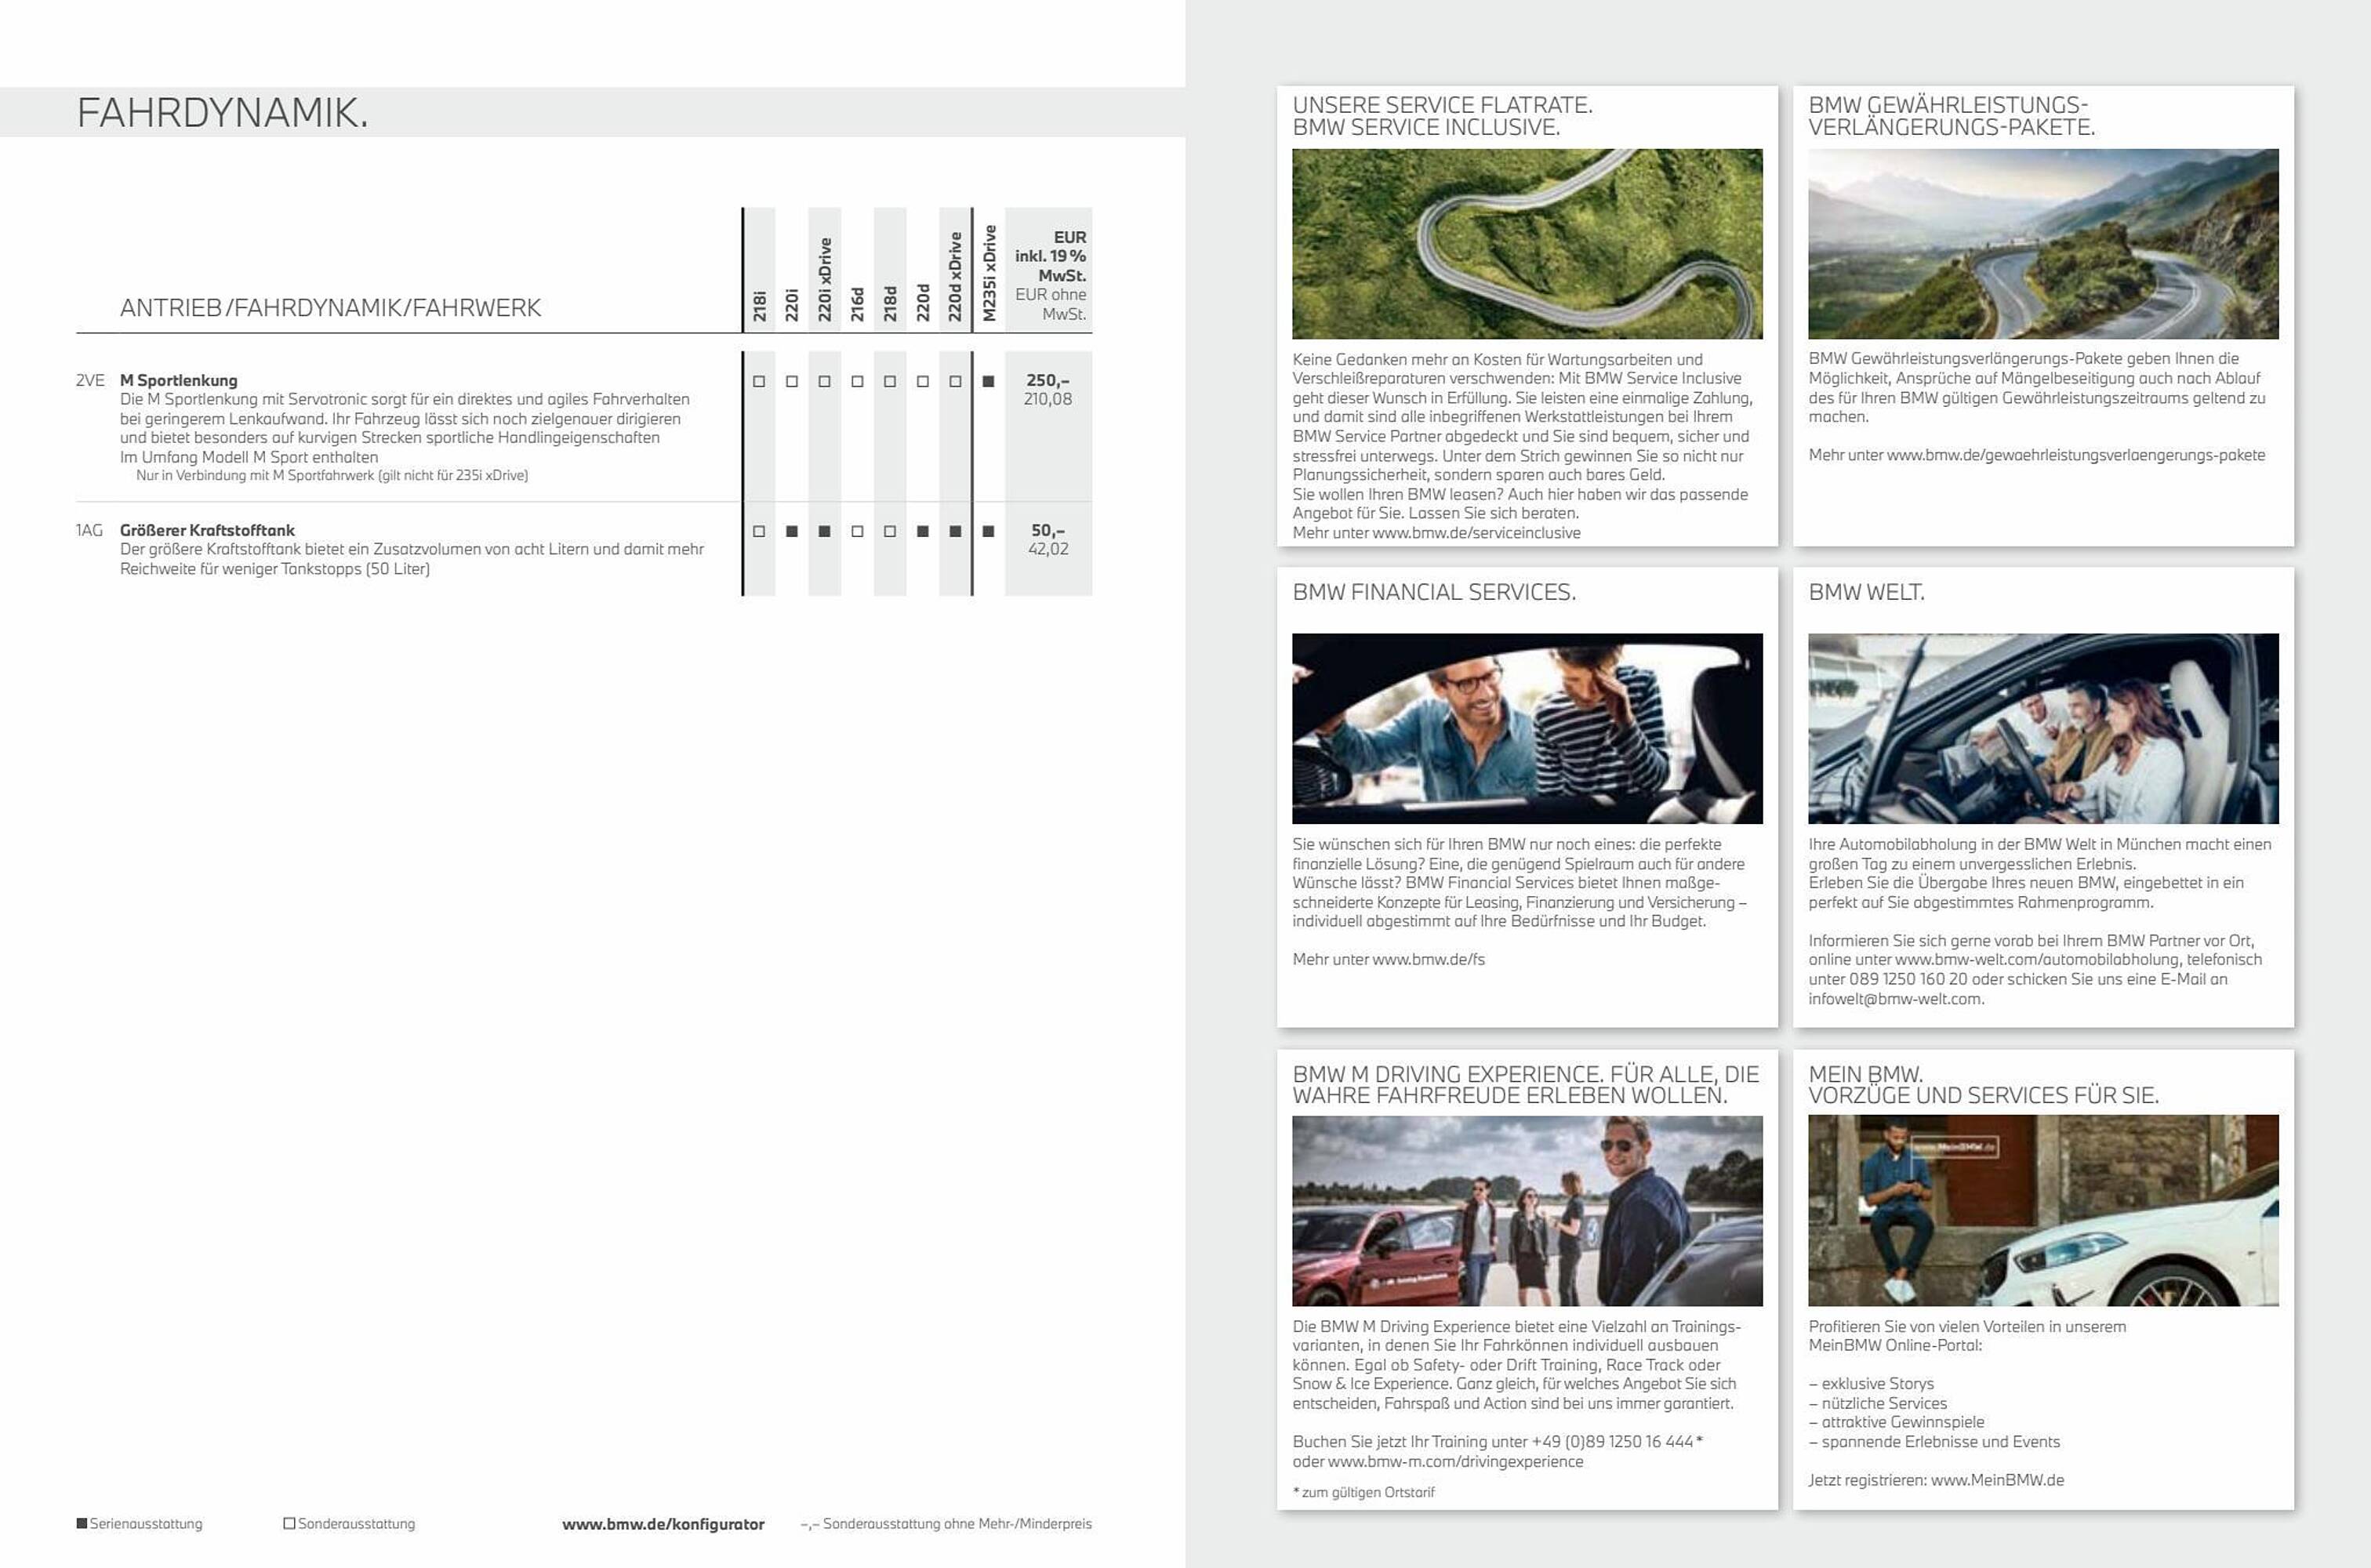Open the www.bmw.de/fs link
This screenshot has width=2371, height=1568.
coord(1428,959)
